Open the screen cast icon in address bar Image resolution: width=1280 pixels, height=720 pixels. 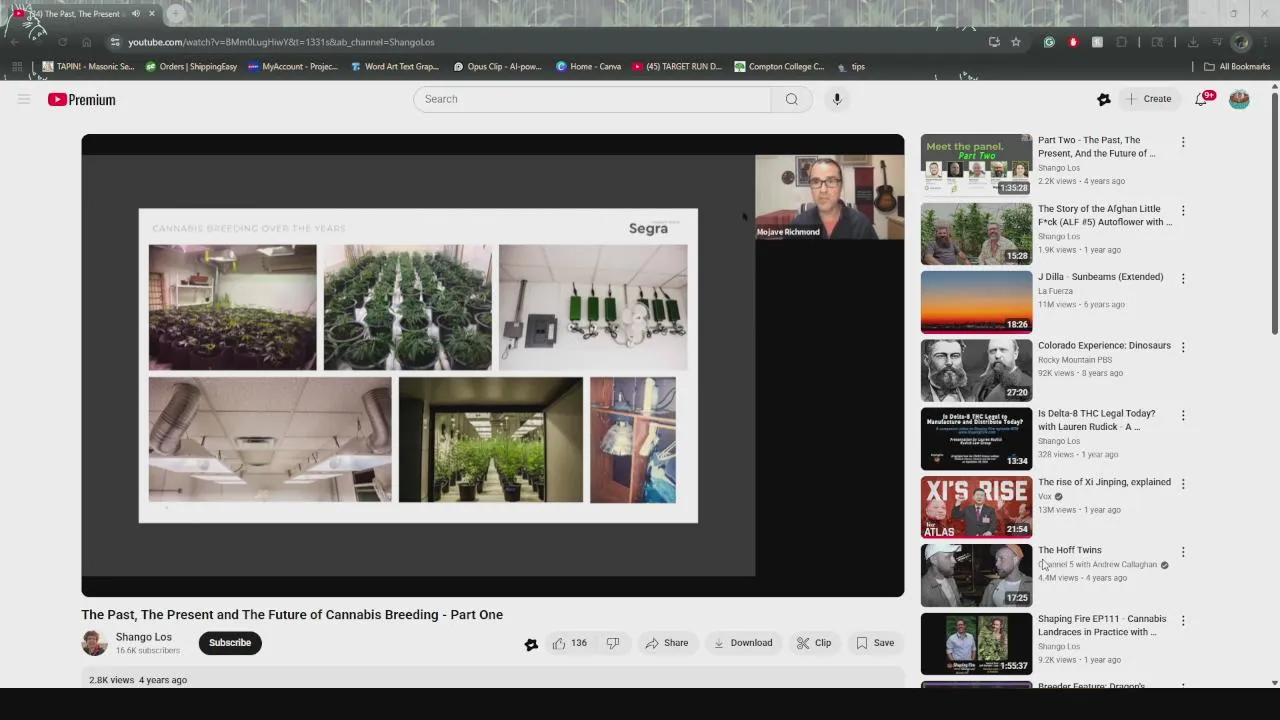click(994, 42)
